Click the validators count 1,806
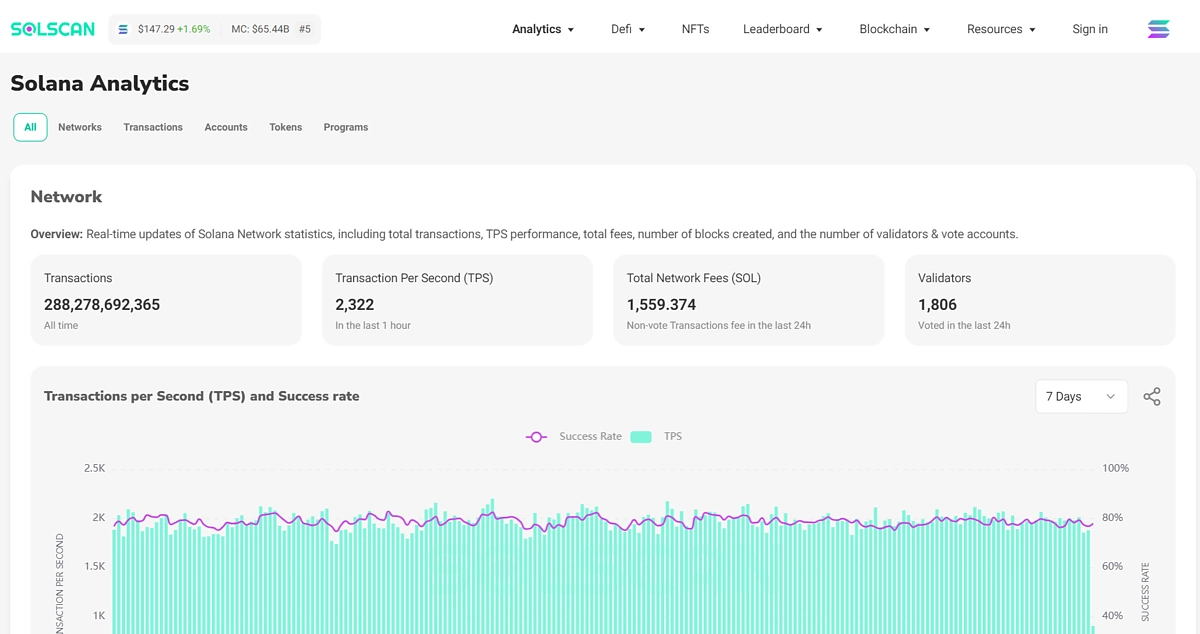 (937, 305)
